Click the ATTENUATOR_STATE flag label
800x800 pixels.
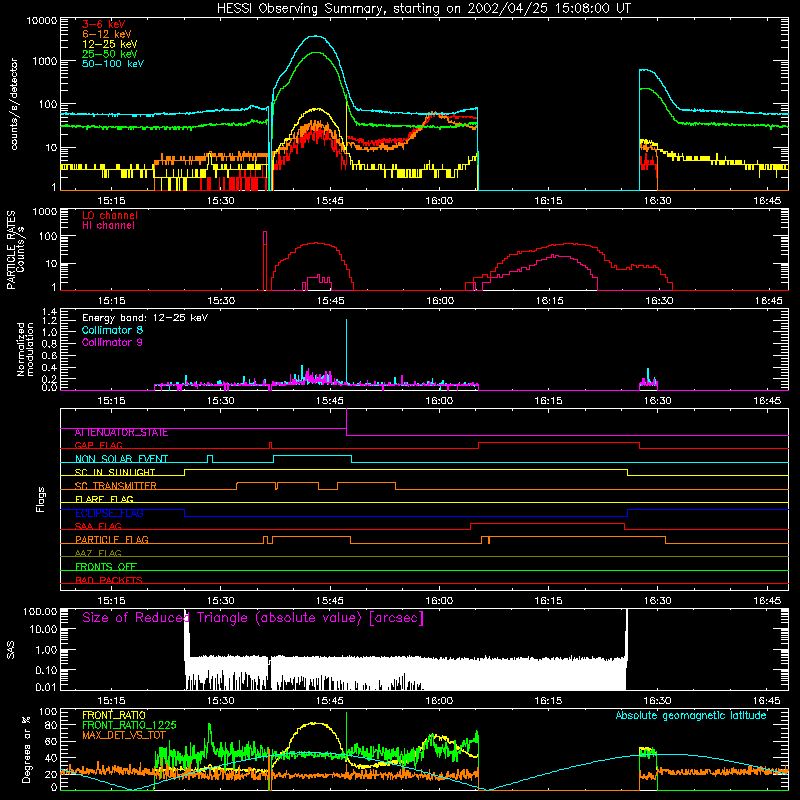(121, 433)
